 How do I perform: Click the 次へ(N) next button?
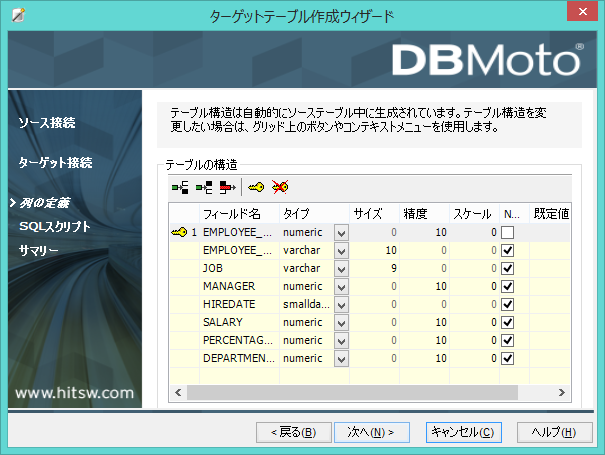(x=372, y=432)
